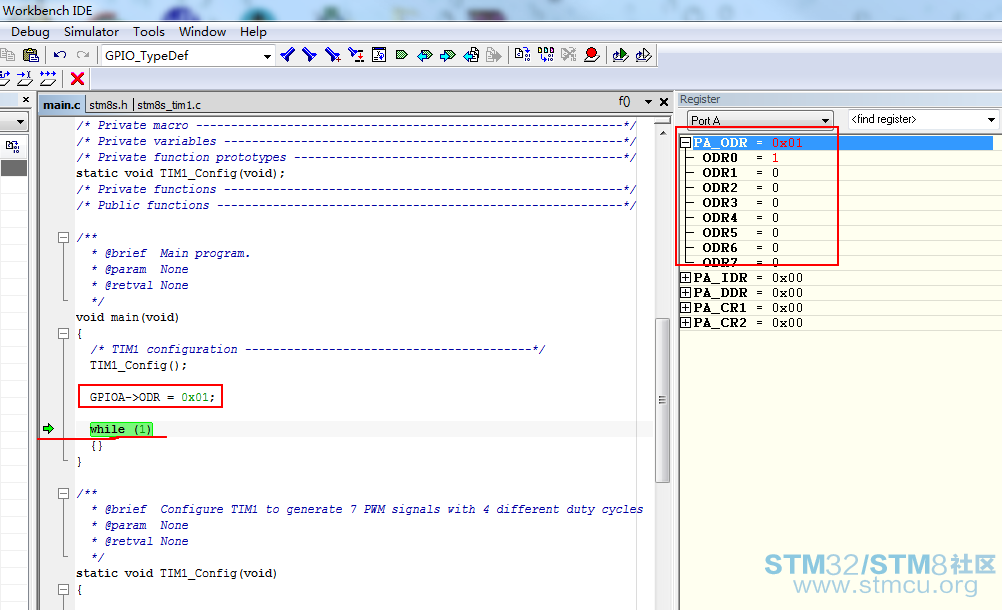Click the Find Previous flashlight icon
The image size is (1002, 610).
(288, 55)
